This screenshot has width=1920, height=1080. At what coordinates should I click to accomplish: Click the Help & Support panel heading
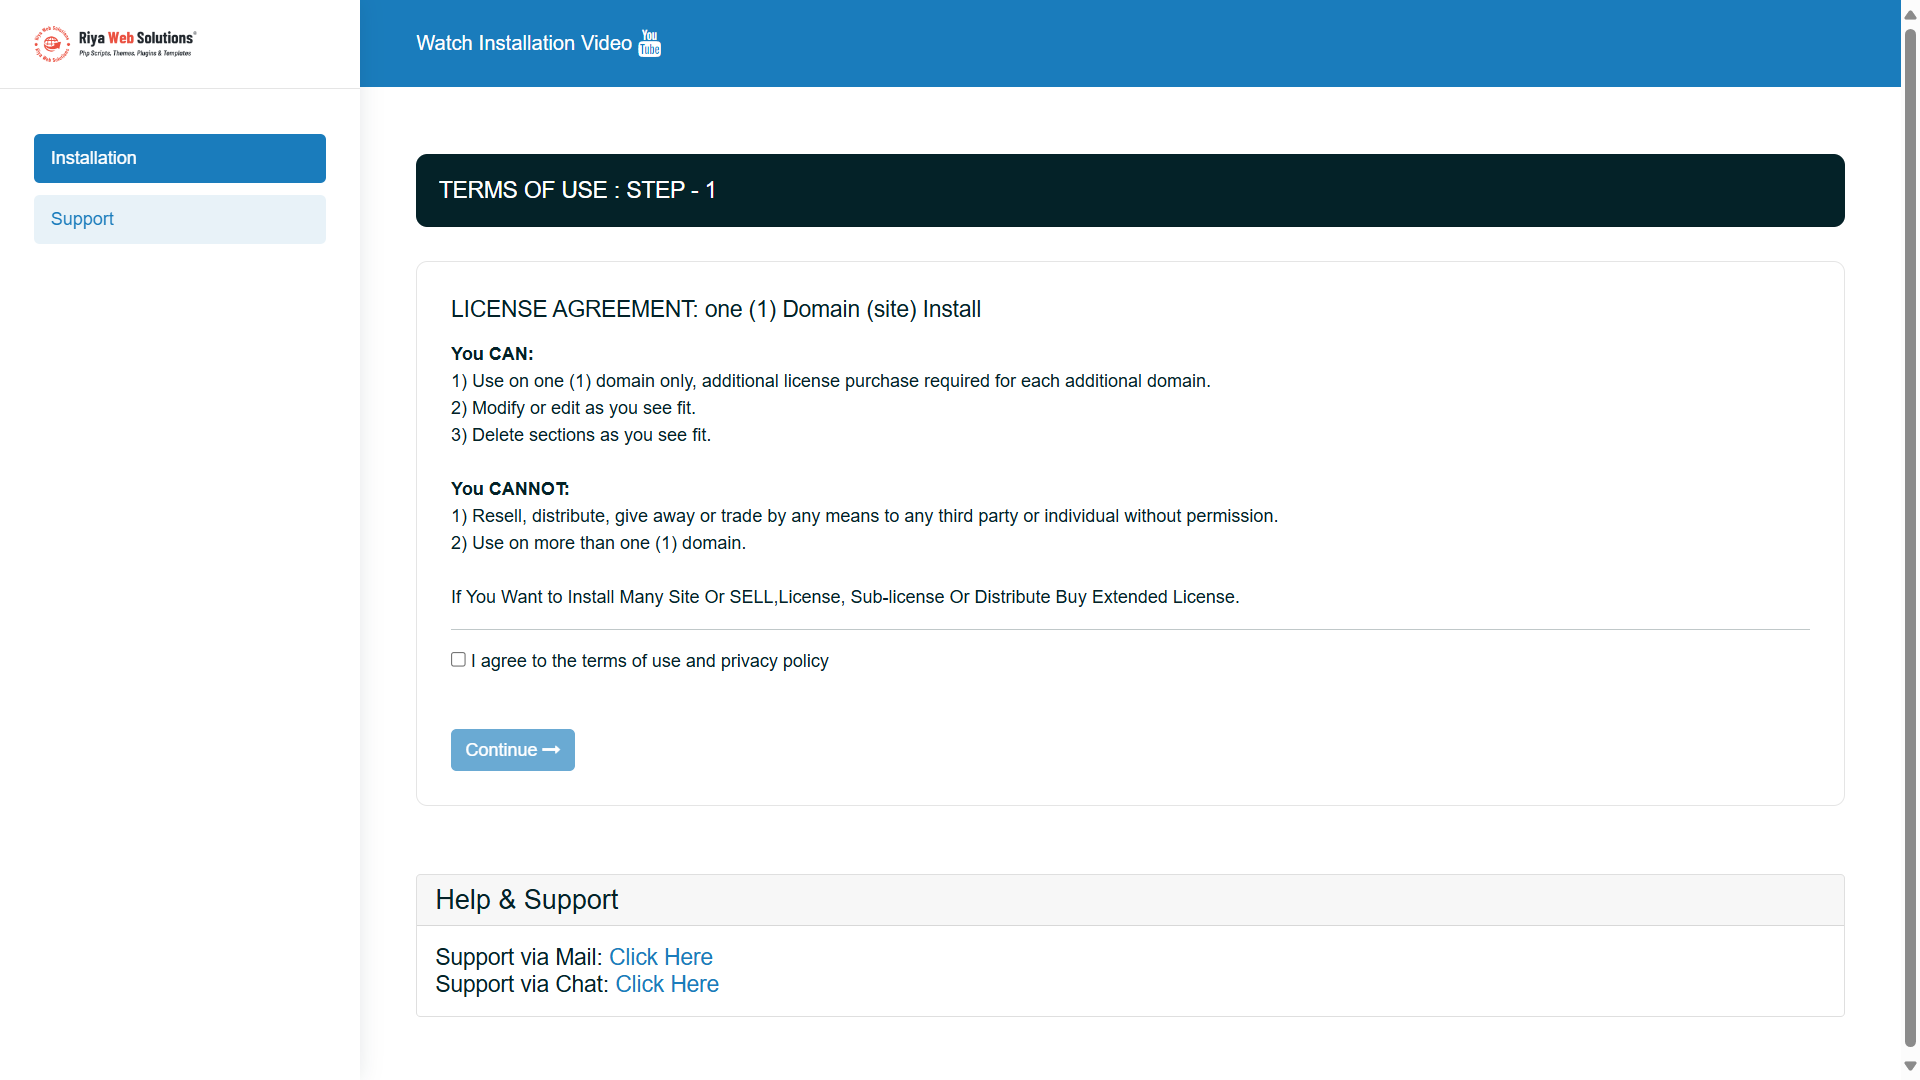(x=527, y=900)
